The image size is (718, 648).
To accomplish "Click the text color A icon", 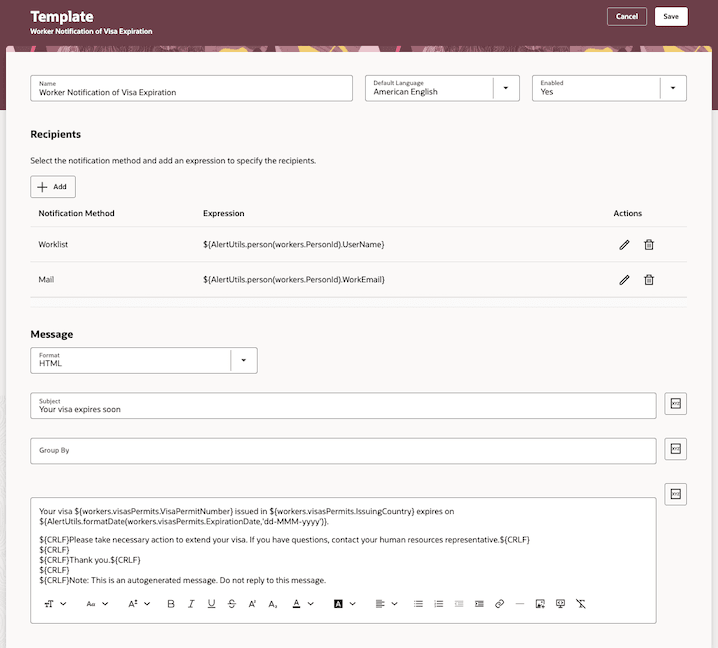I will 296,604.
